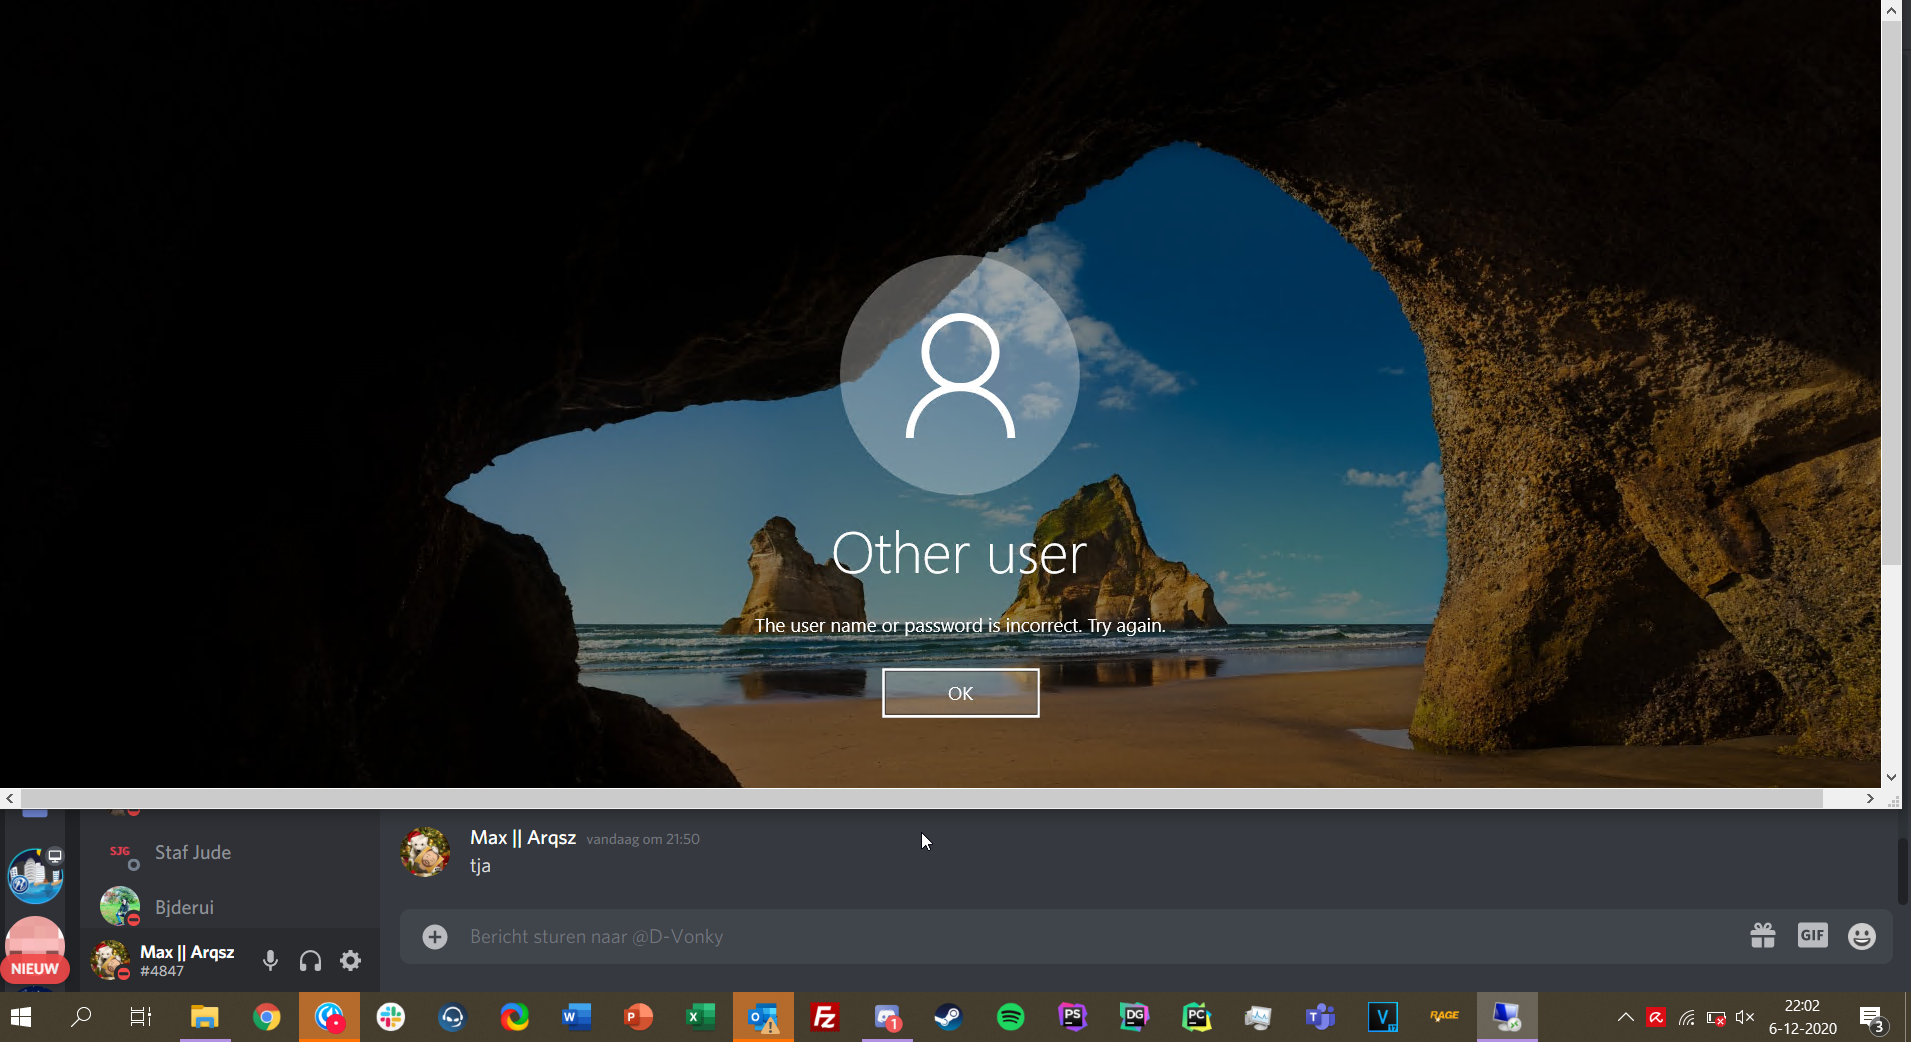The height and width of the screenshot is (1042, 1911).
Task: Open Spotify from the taskbar
Action: tap(1011, 1018)
